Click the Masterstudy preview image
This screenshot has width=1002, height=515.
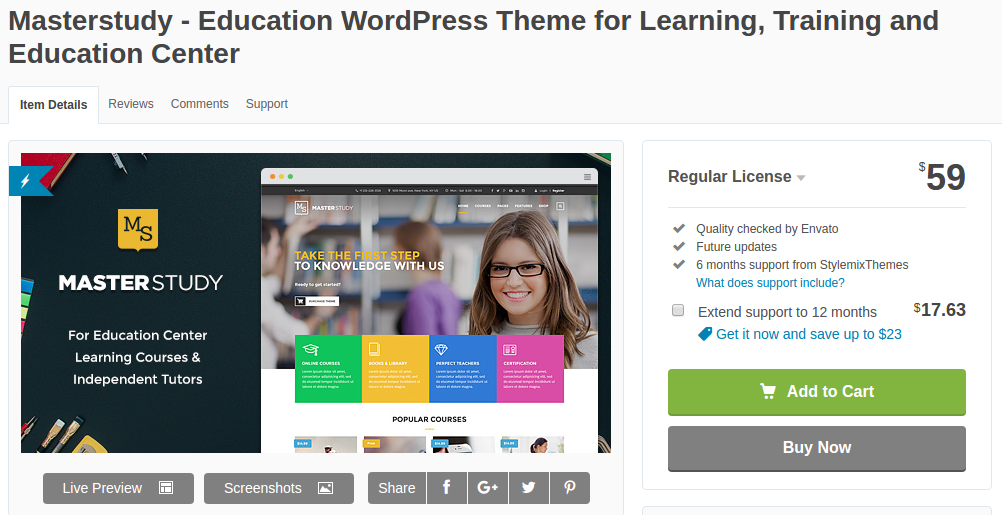click(316, 303)
